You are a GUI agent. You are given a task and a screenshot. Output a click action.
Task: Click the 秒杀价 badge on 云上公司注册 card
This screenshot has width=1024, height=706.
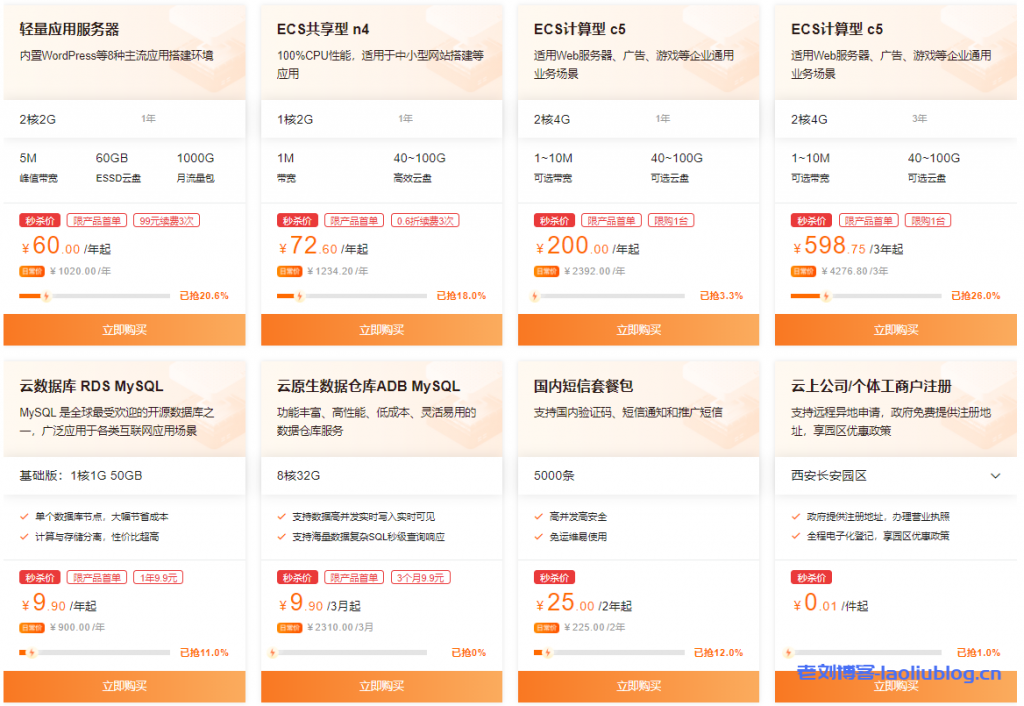[x=811, y=577]
